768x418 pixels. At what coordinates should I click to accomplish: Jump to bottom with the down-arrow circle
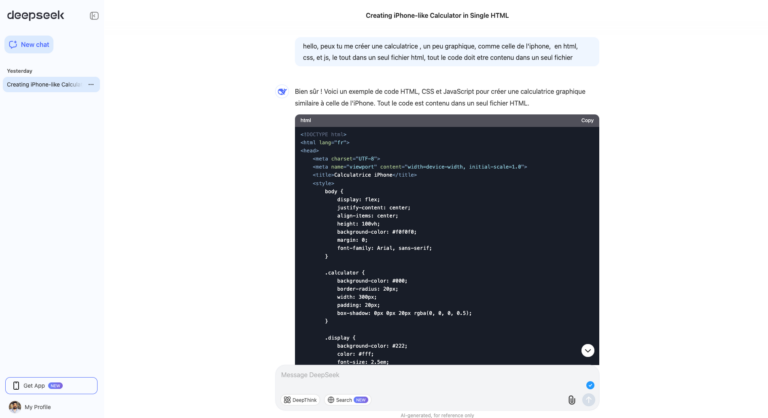coord(587,350)
